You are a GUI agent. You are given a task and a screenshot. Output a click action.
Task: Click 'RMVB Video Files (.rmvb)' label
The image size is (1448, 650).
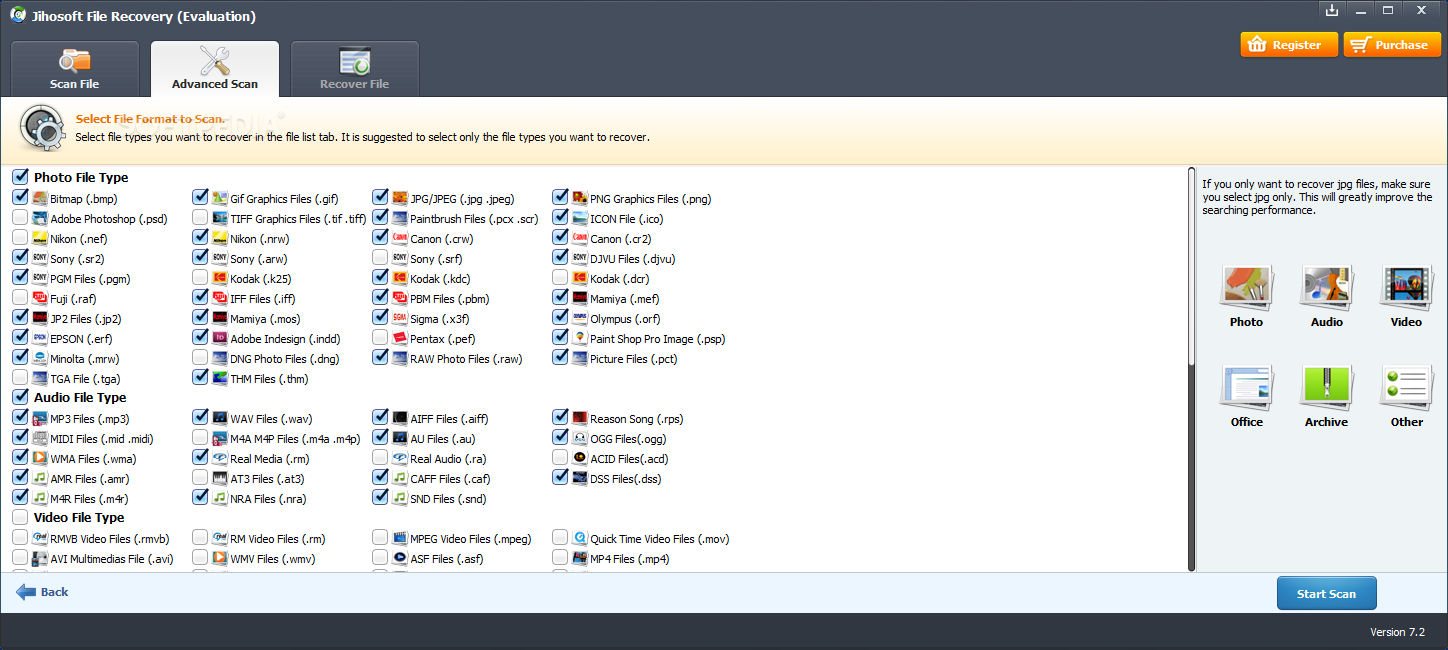pos(110,539)
